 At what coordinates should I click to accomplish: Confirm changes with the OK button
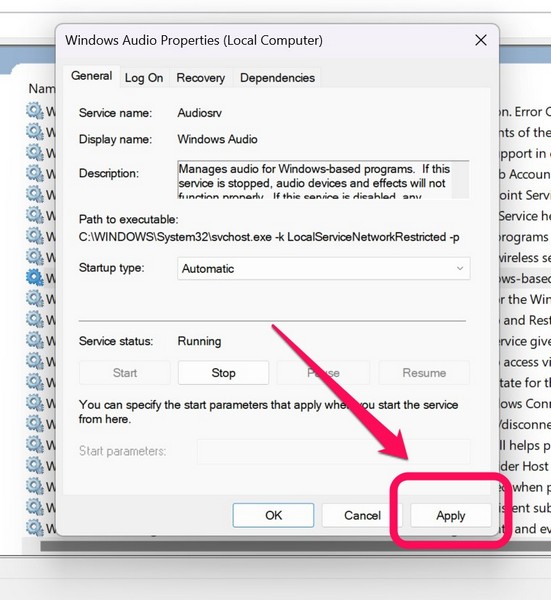[273, 515]
